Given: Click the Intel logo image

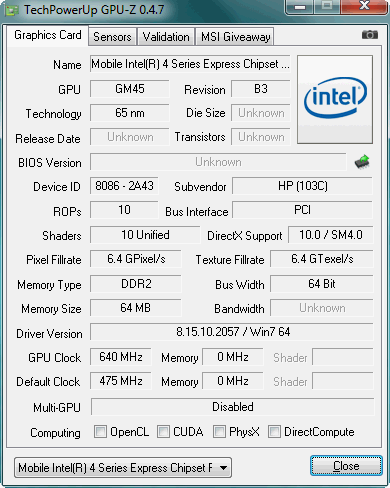Looking at the screenshot, I should [x=335, y=100].
